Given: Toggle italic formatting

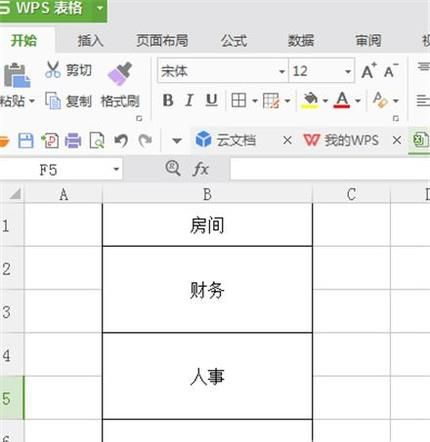Looking at the screenshot, I should [x=189, y=100].
